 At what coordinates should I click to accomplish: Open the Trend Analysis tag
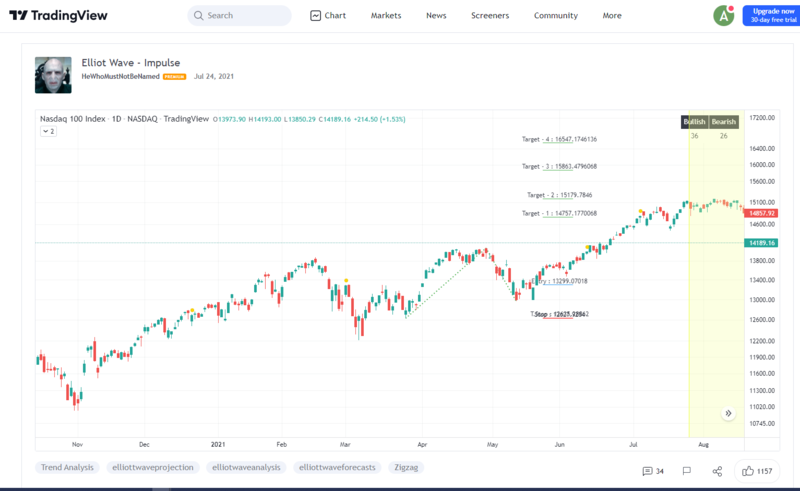66,467
